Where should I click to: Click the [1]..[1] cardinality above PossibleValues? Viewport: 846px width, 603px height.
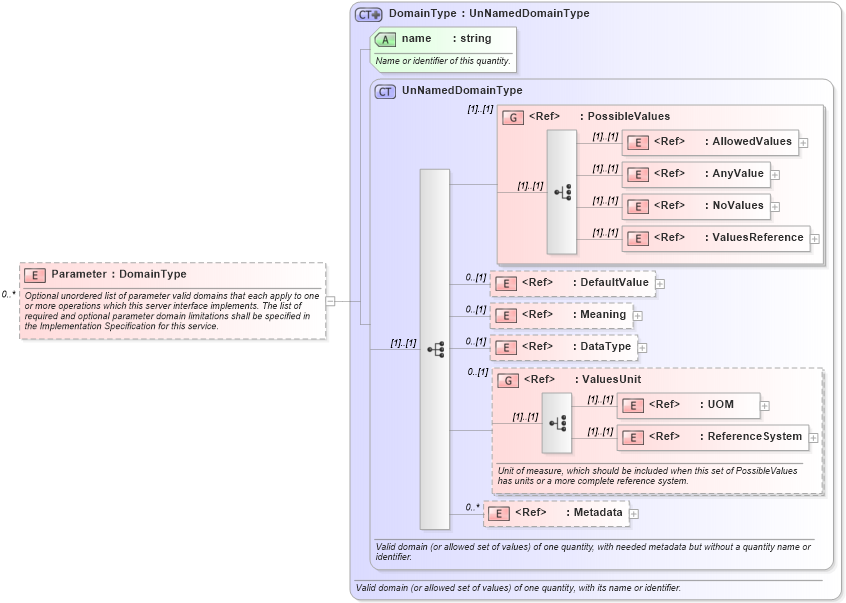click(x=480, y=109)
